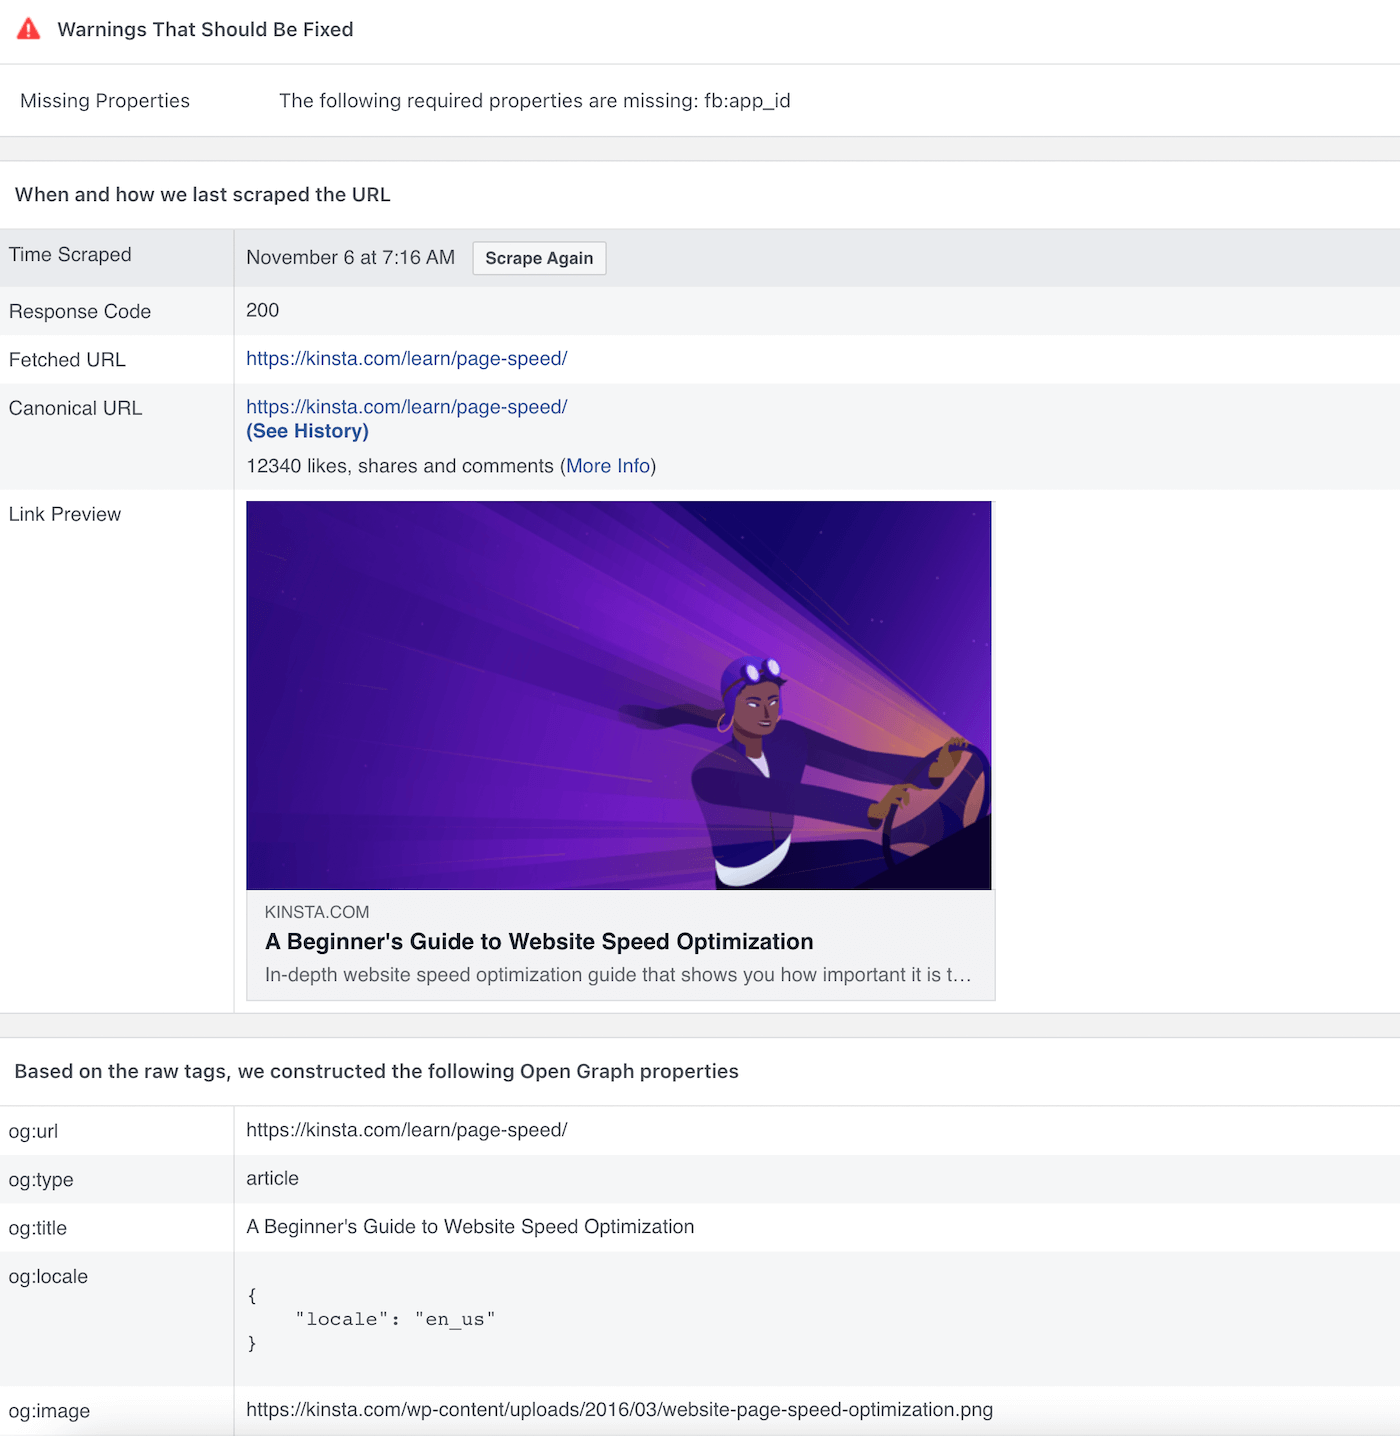Click the og:title property value
This screenshot has height=1436, width=1400.
[470, 1226]
